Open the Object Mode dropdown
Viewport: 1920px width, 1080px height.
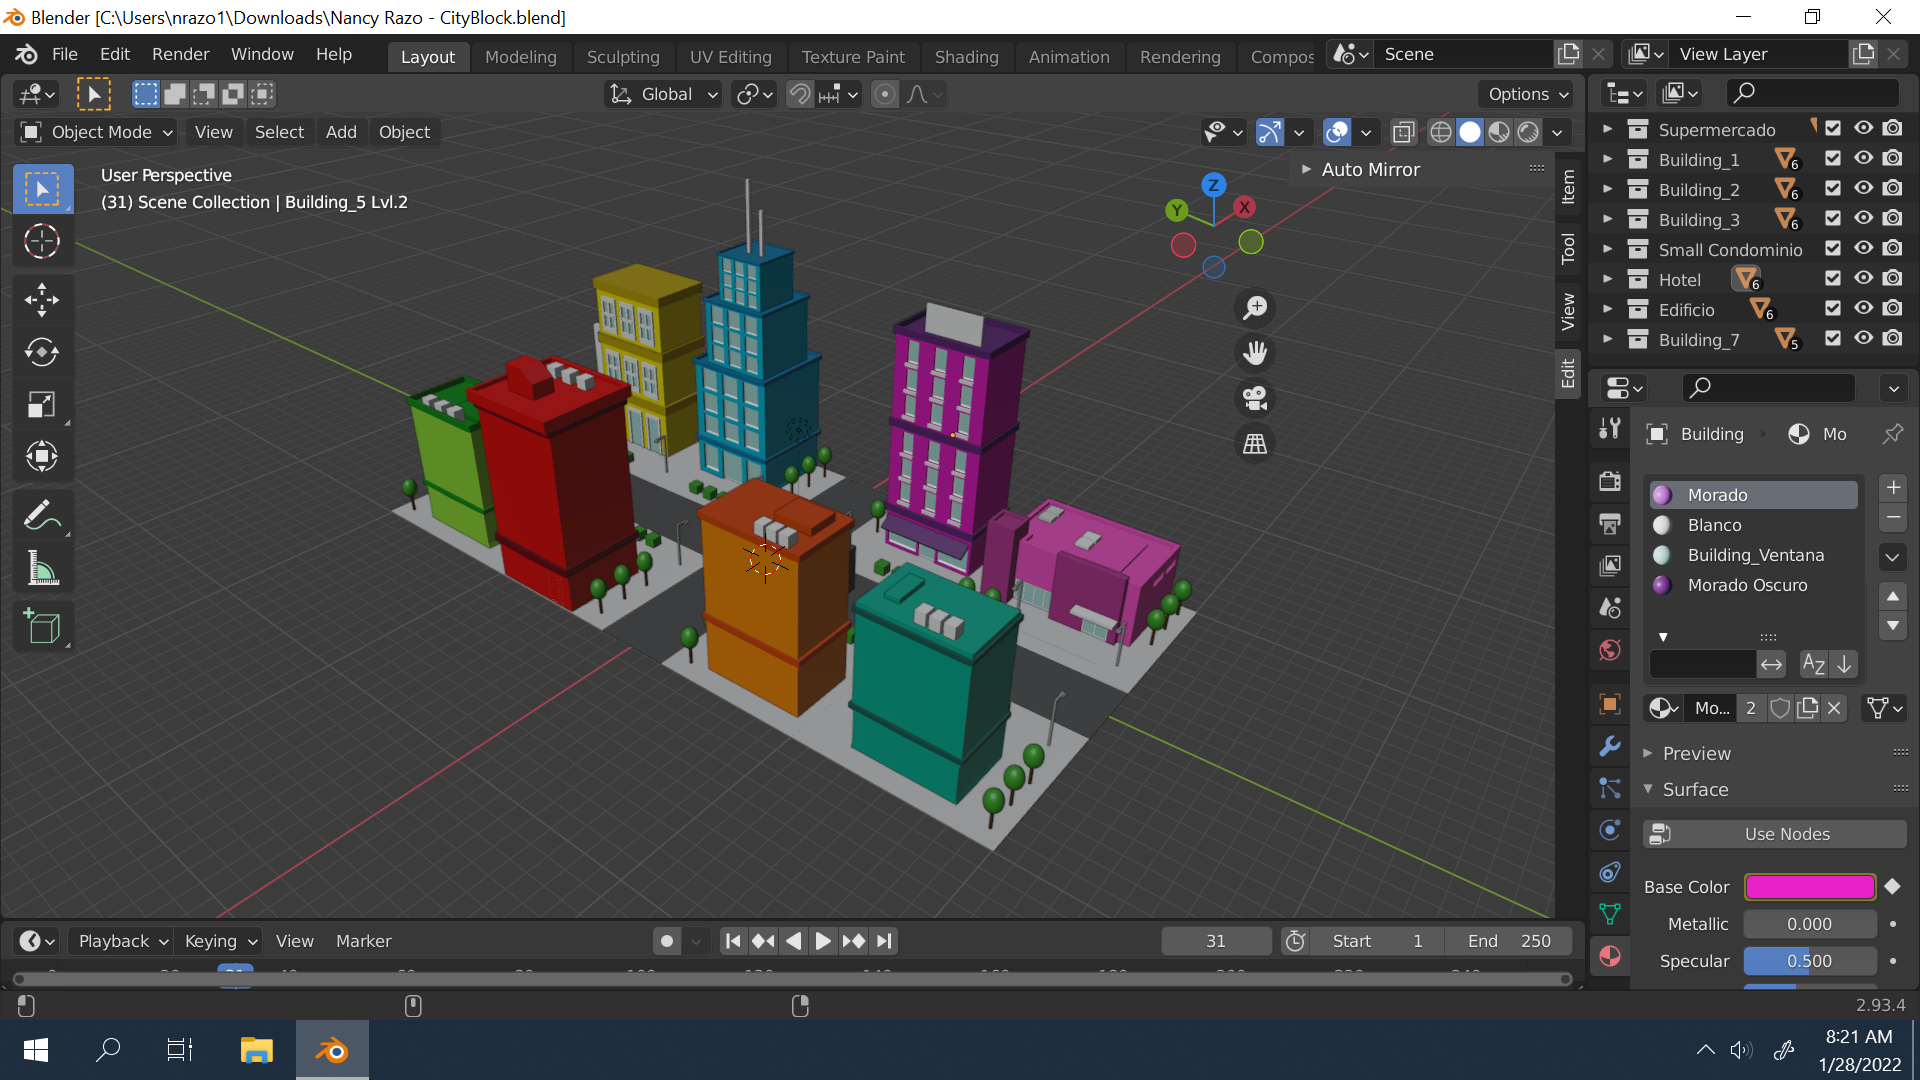tap(97, 132)
